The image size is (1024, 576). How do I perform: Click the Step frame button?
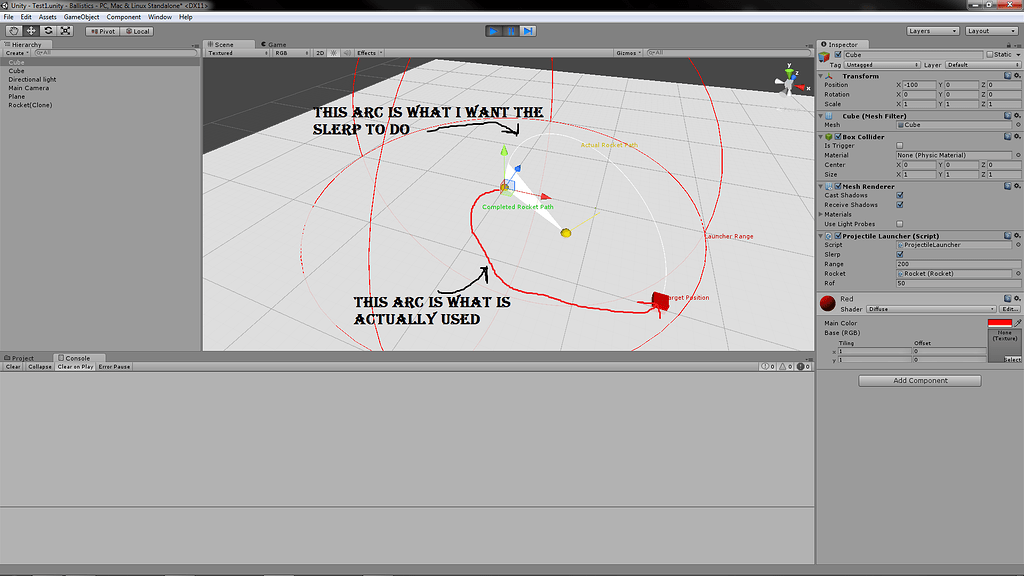click(x=528, y=31)
